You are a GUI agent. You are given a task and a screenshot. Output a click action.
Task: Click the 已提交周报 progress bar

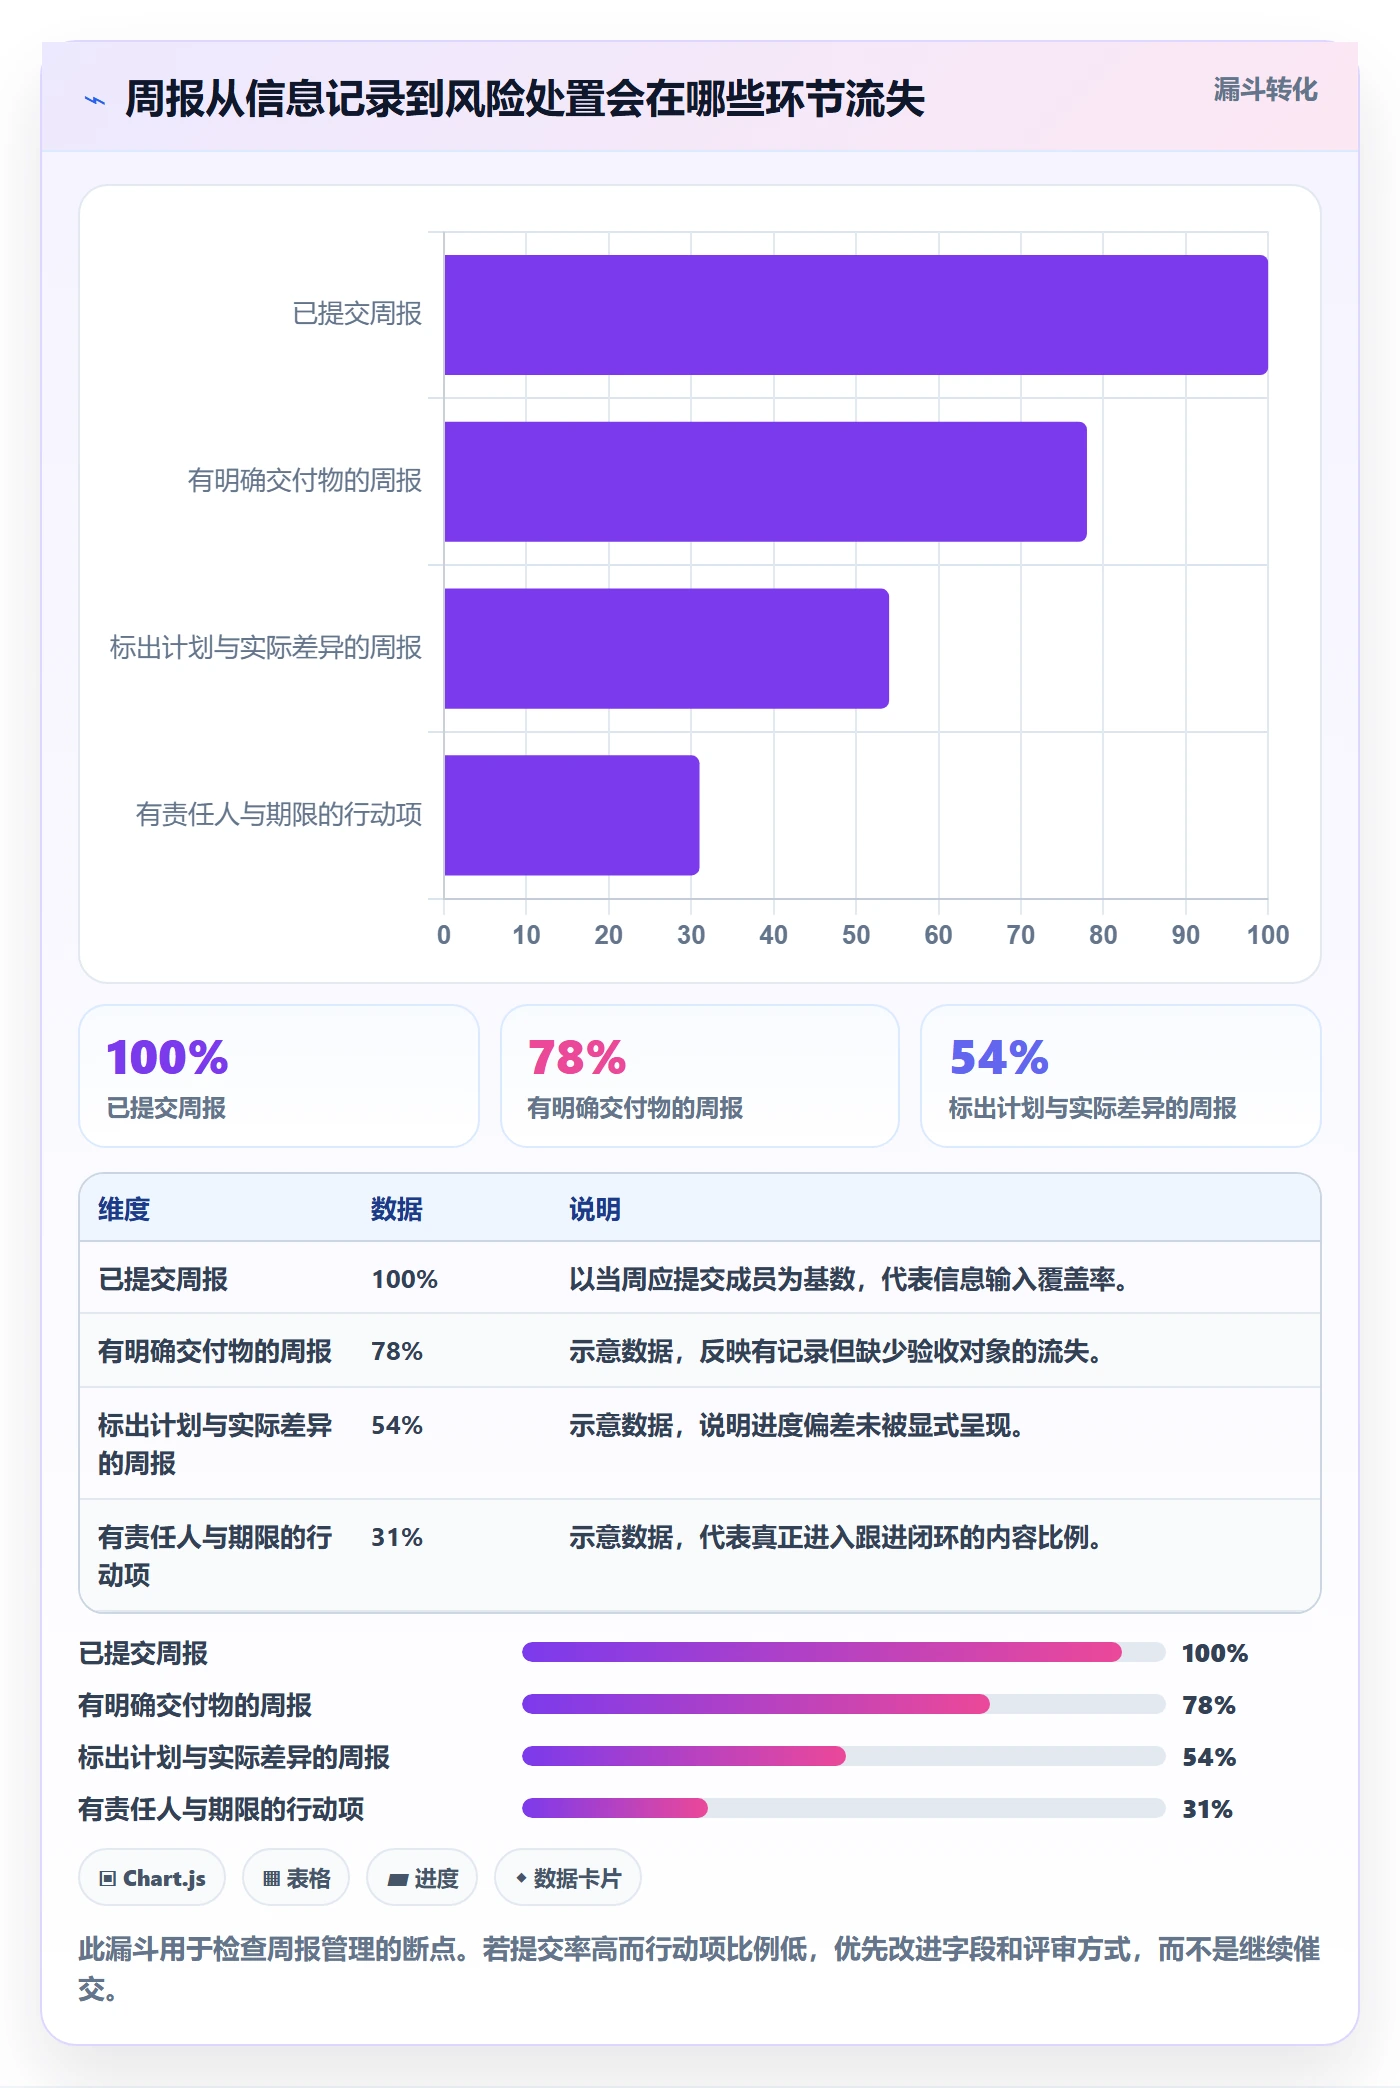coord(844,1652)
